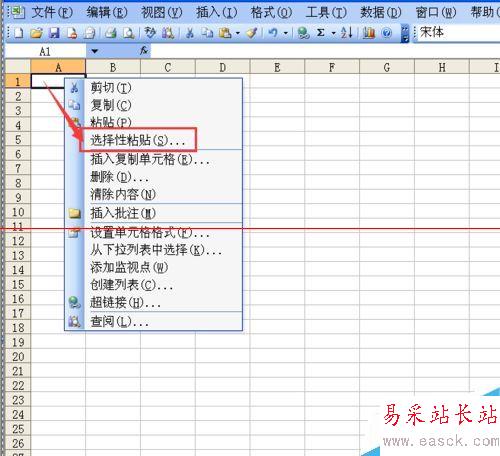Open the 数据(D) menu
This screenshot has width=500, height=456.
pyautogui.click(x=381, y=12)
